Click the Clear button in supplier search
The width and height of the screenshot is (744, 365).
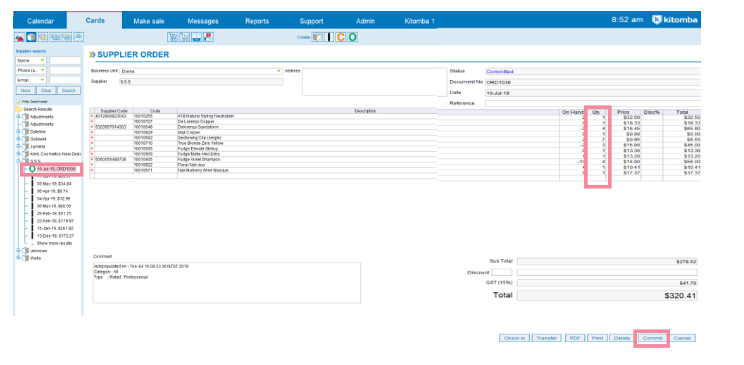point(46,90)
